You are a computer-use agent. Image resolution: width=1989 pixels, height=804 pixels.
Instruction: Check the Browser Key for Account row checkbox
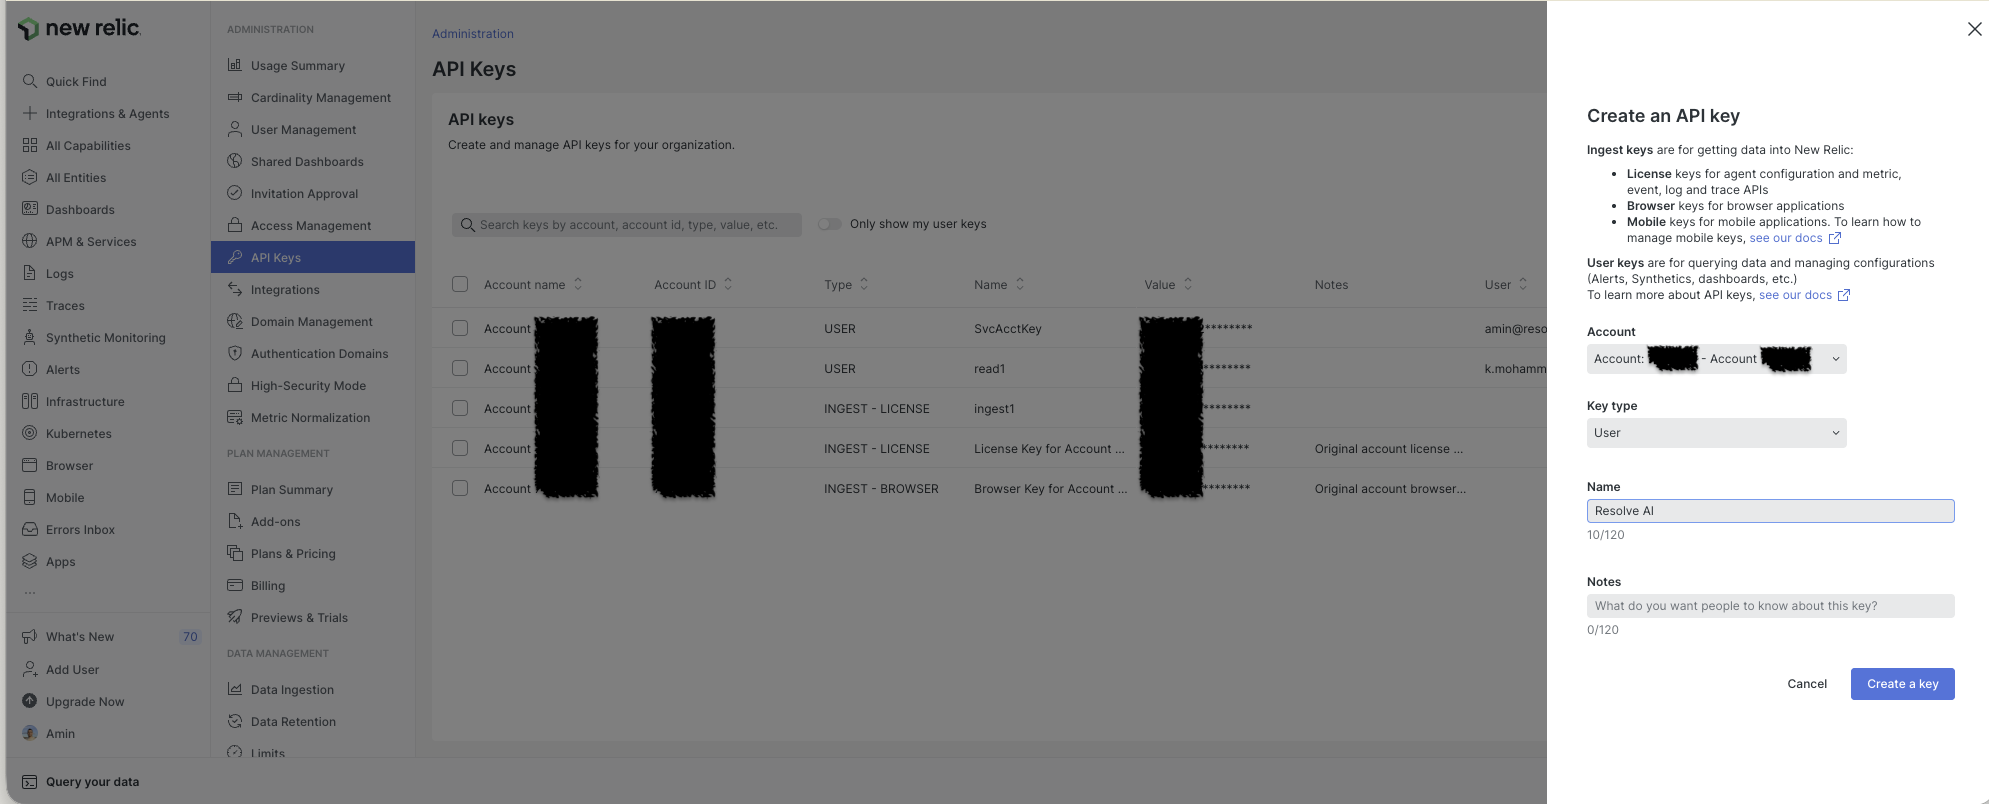[460, 488]
